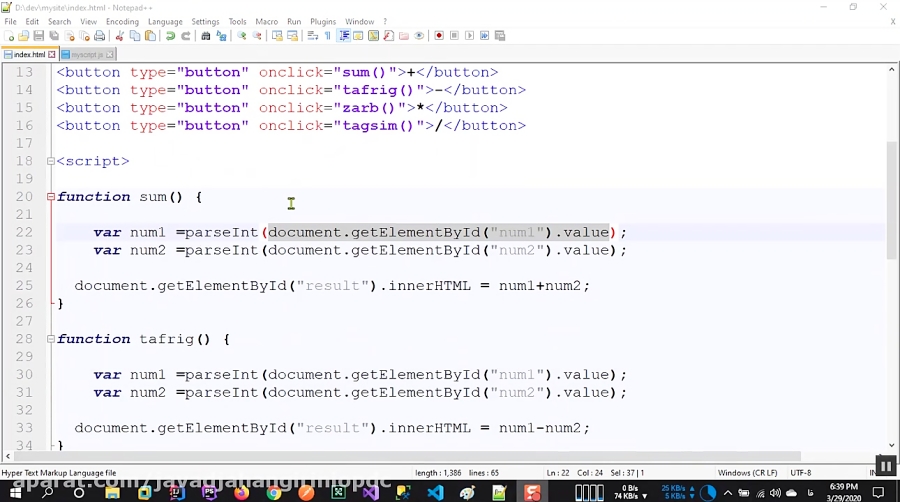The width and height of the screenshot is (900, 502).
Task: Toggle Show All Characters pilcrow icon
Action: [x=328, y=36]
